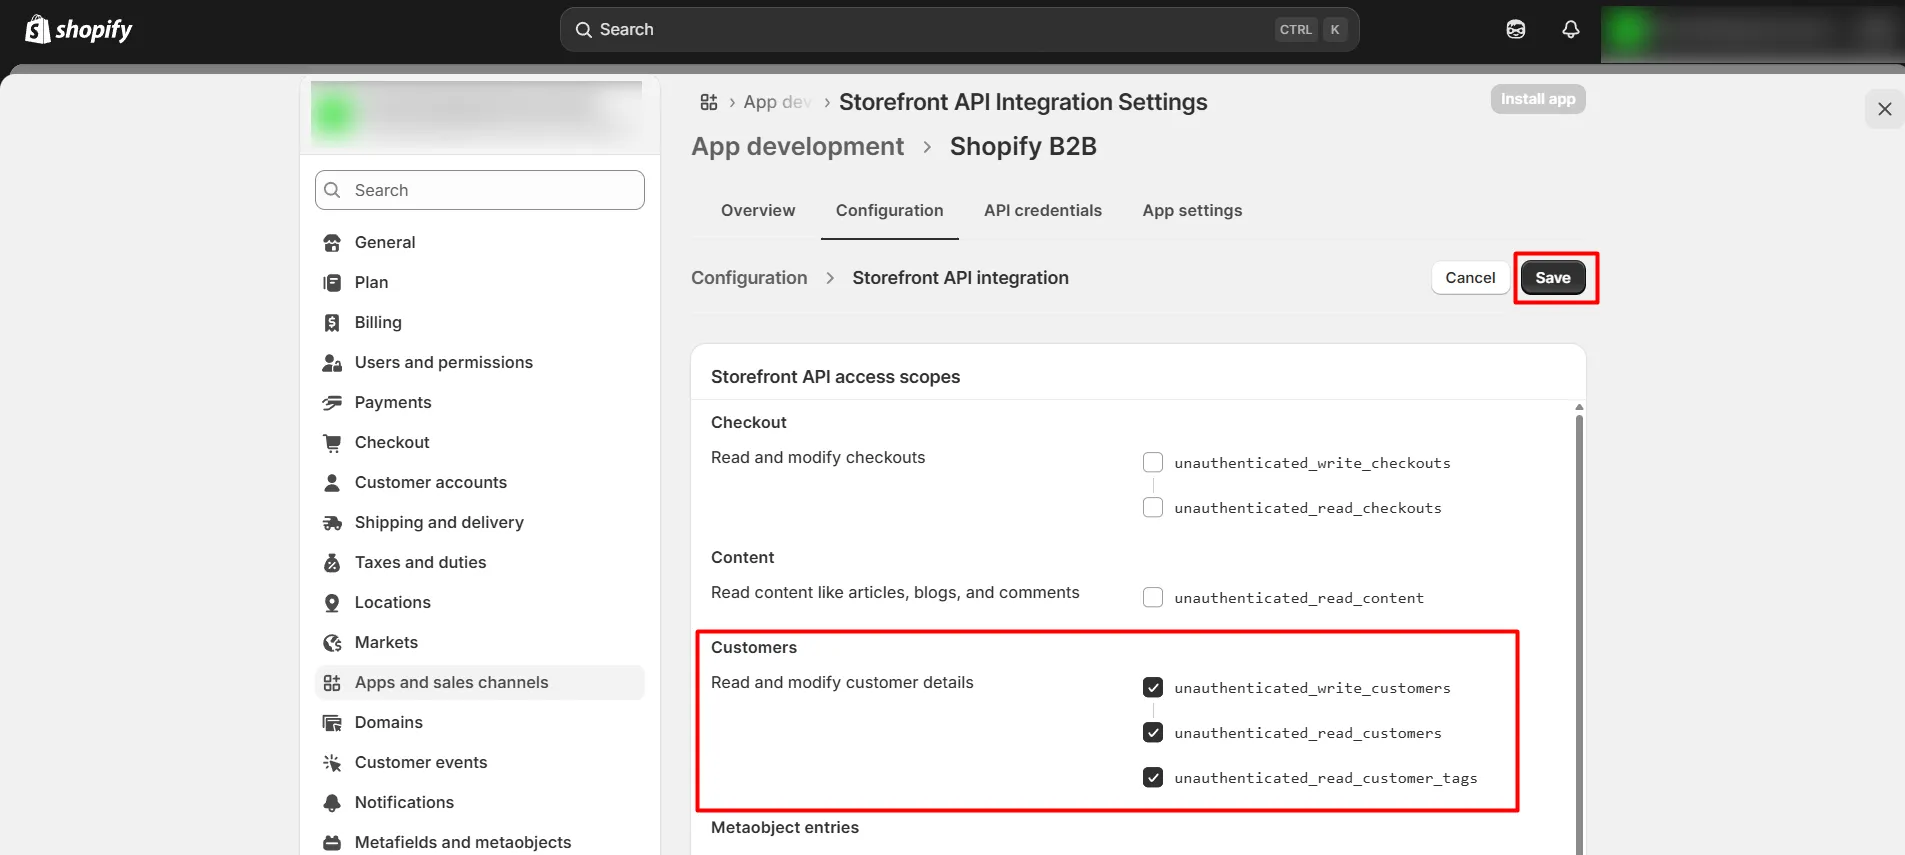Open Checkout settings

[x=480, y=443]
